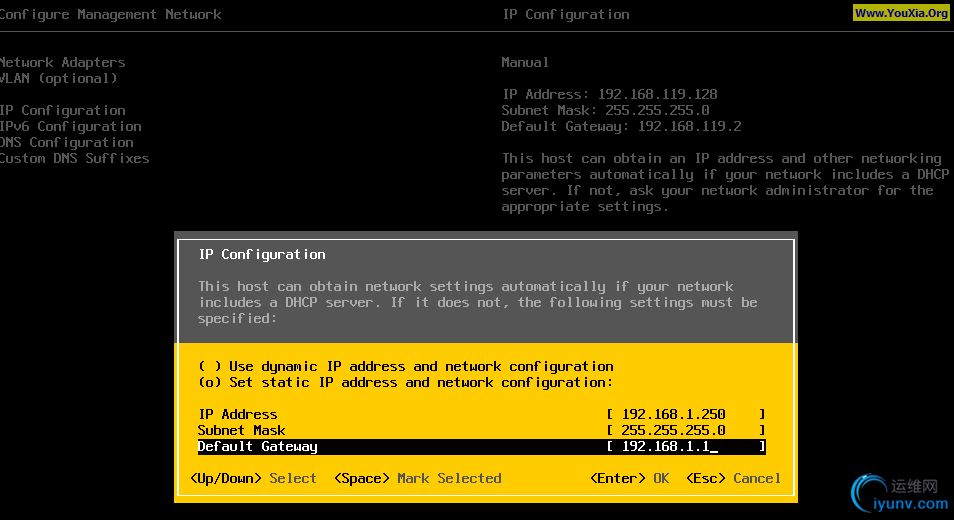Image resolution: width=954 pixels, height=520 pixels.
Task: Open the Www.YouXia.Org watermark link
Action: 901,13
